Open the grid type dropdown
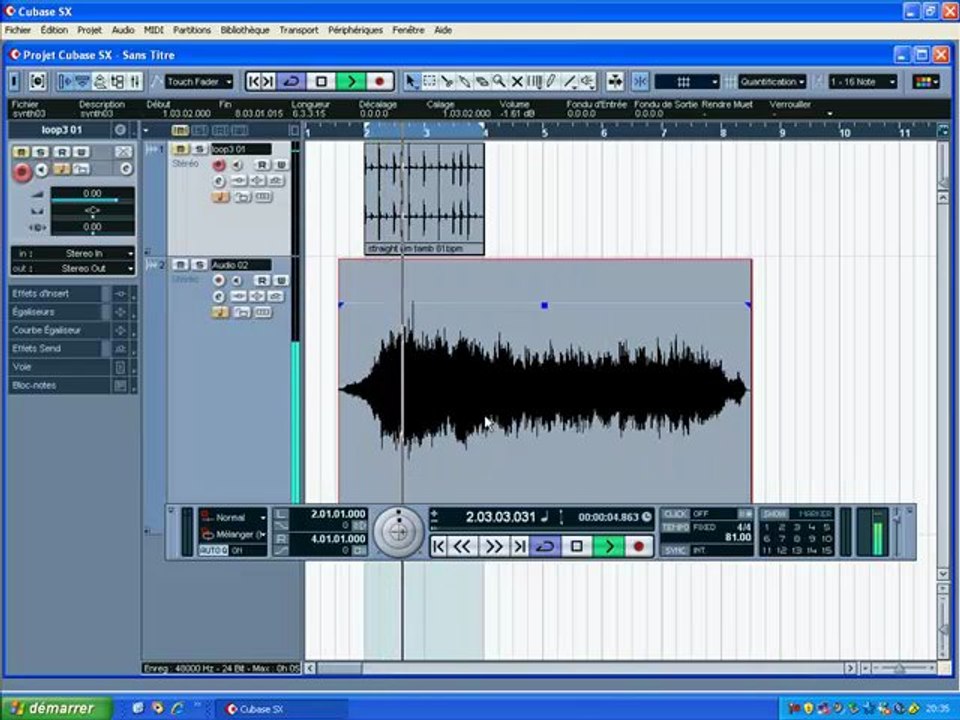Viewport: 960px width, 720px height. (x=686, y=81)
